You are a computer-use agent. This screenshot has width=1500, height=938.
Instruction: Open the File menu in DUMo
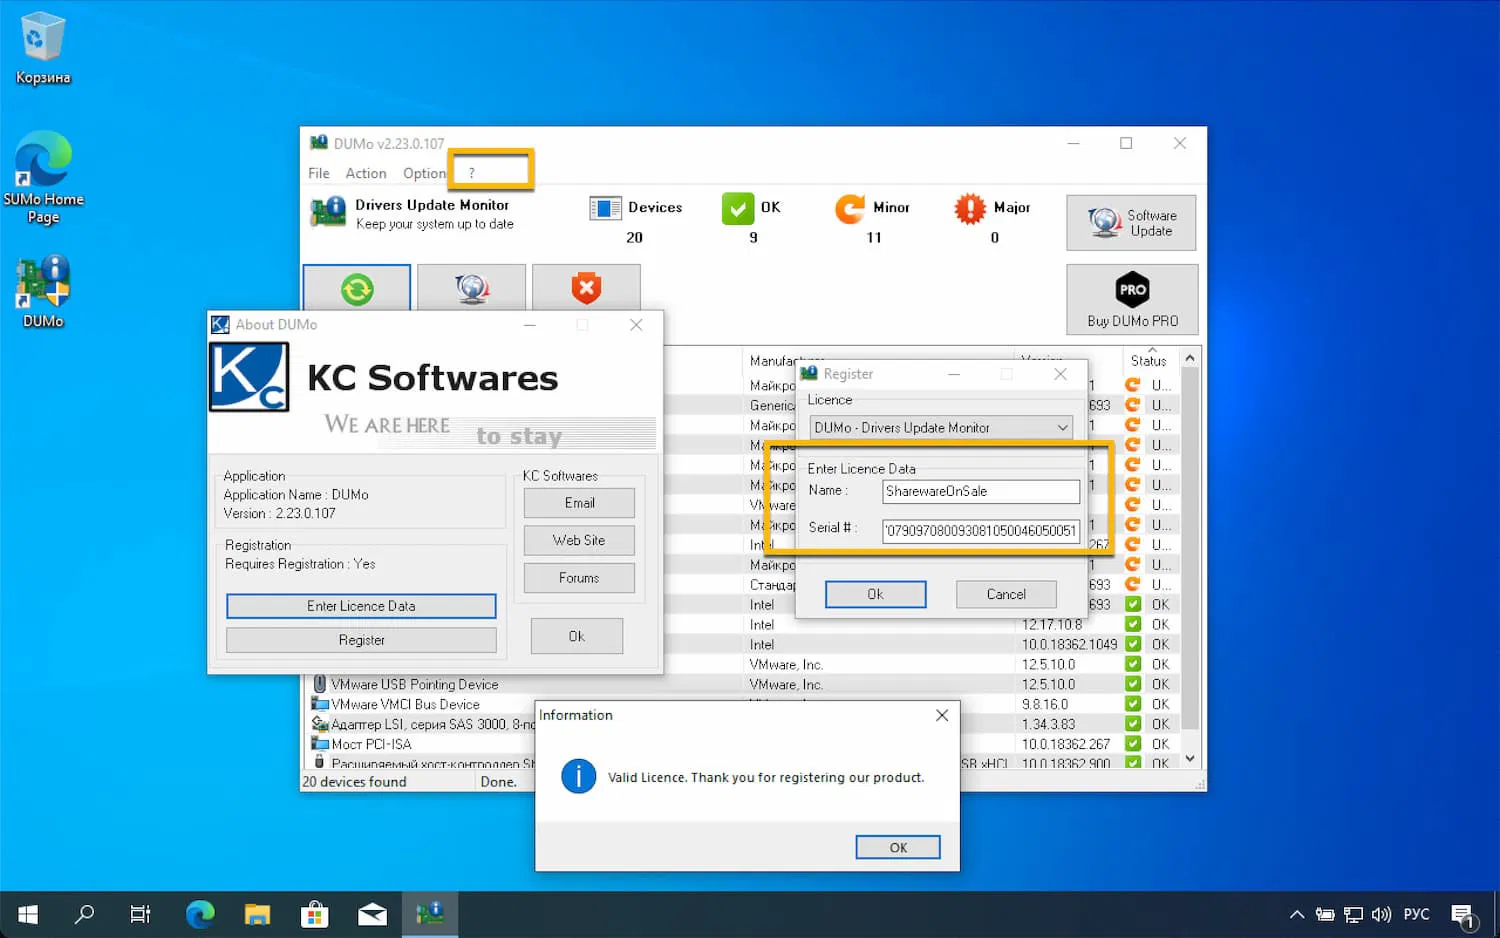(x=319, y=173)
